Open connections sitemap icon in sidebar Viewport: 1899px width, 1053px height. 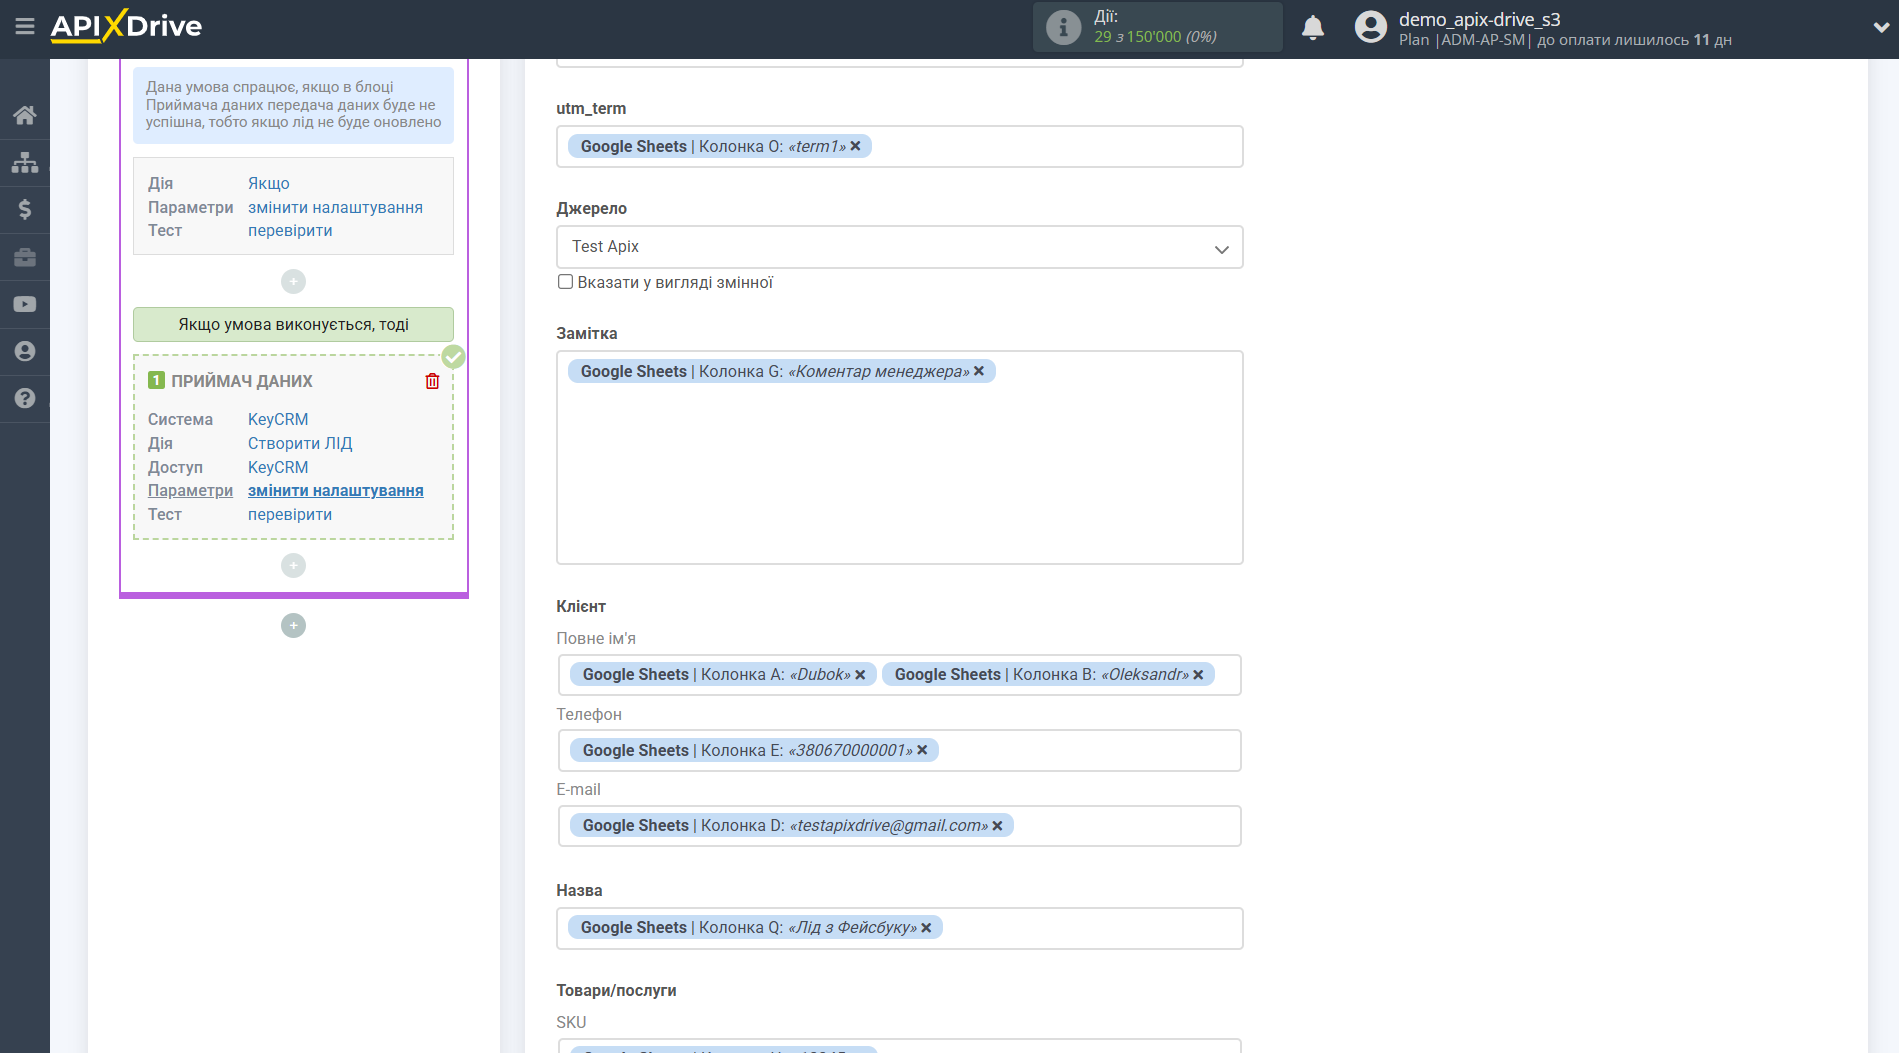coord(25,162)
